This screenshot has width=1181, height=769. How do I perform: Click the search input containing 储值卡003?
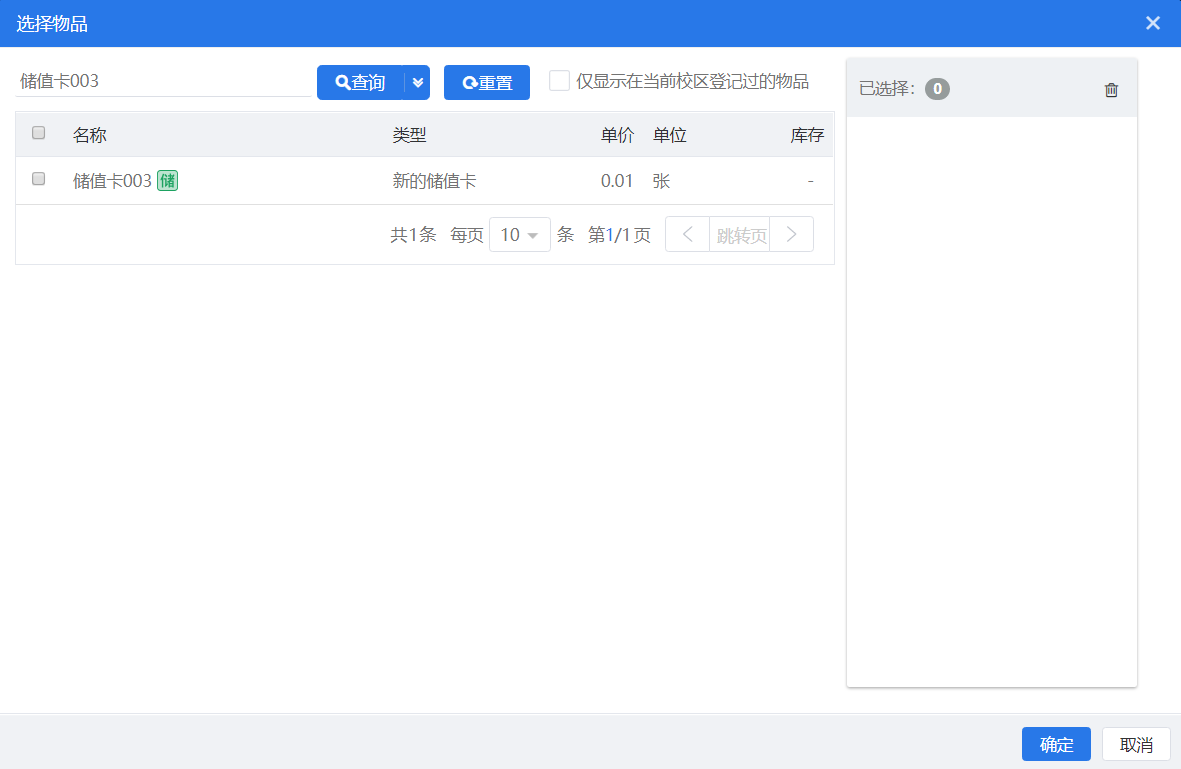[x=163, y=81]
